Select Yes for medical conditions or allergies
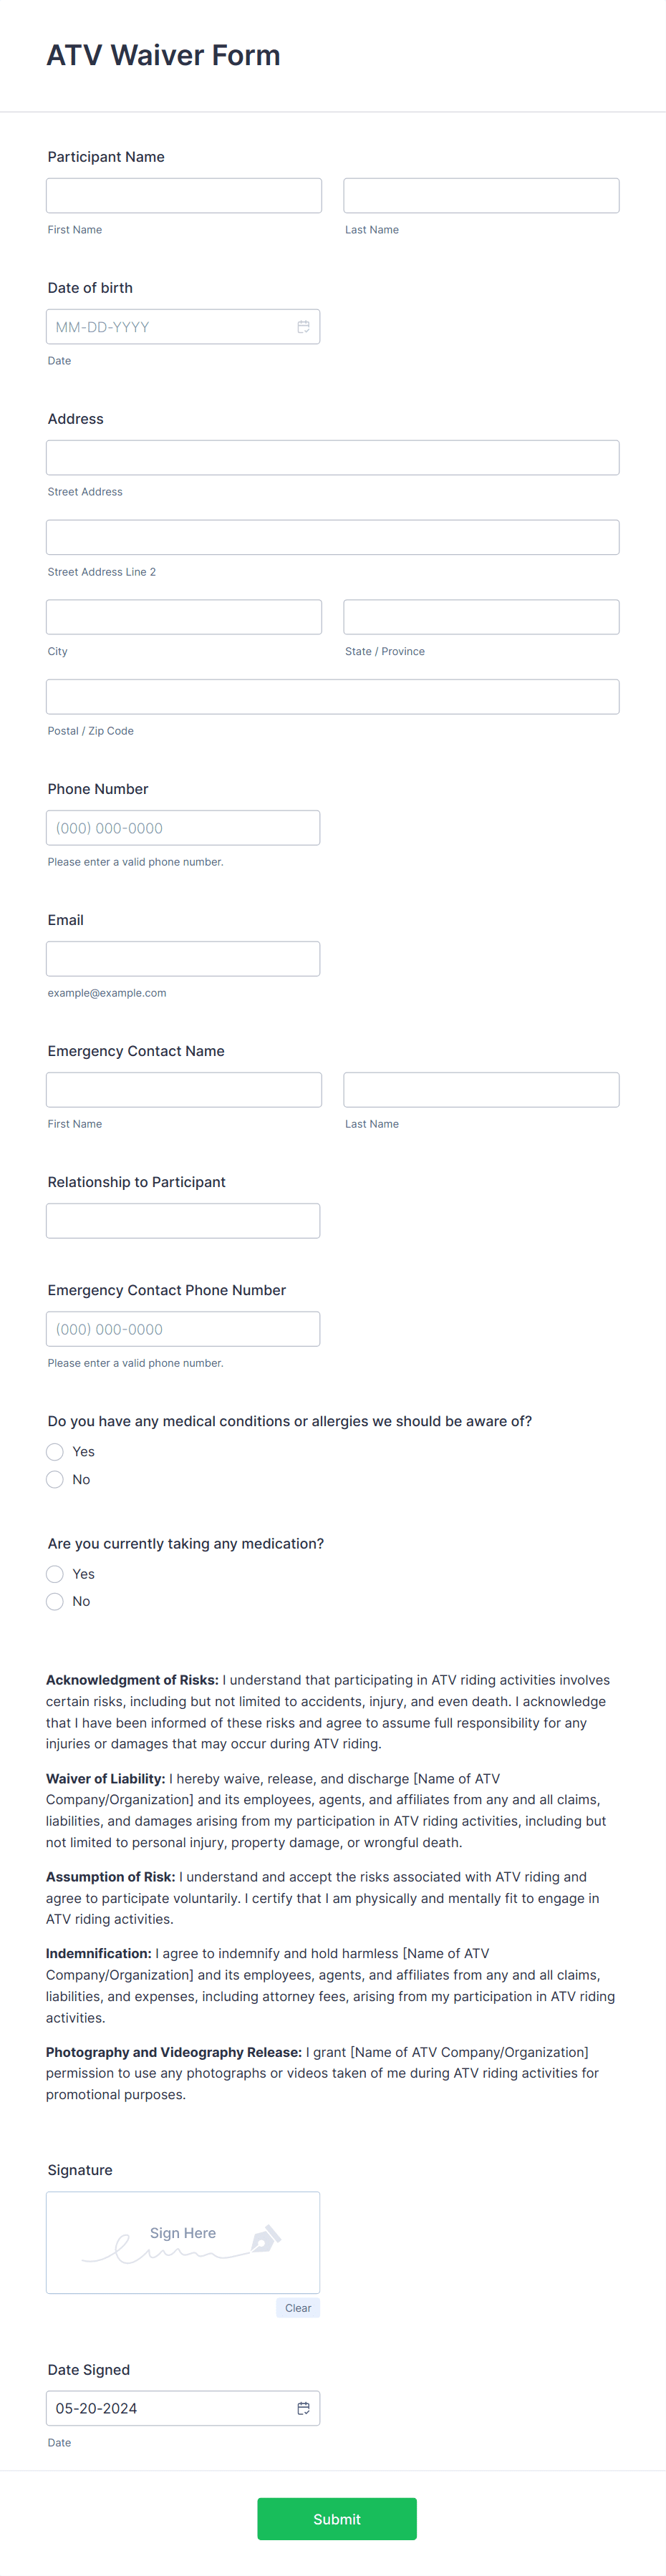The height and width of the screenshot is (2576, 666). click(x=55, y=1451)
